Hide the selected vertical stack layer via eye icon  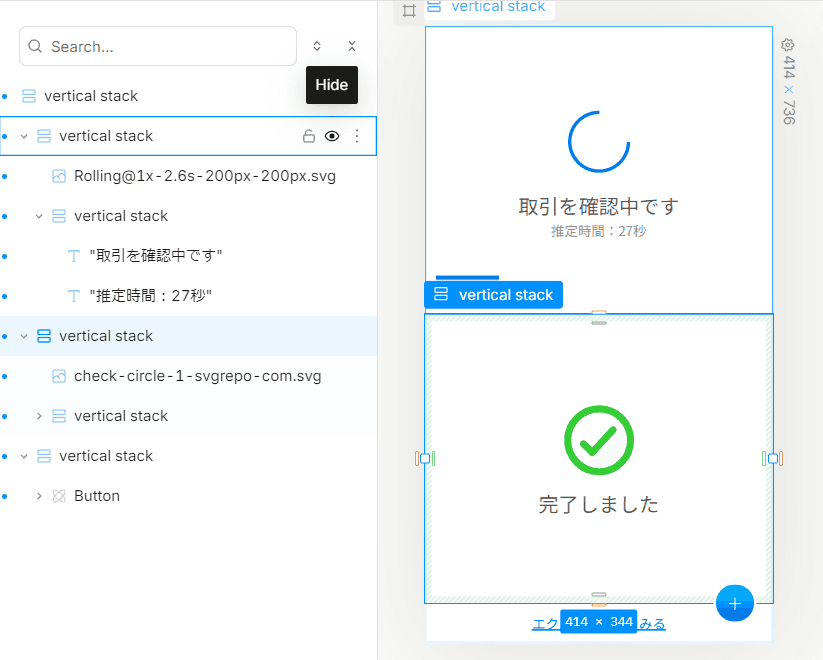point(332,137)
